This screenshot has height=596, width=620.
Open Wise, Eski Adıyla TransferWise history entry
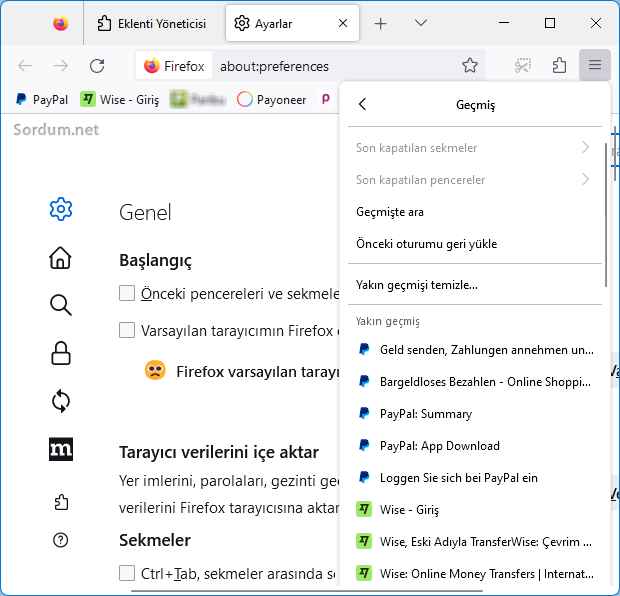click(474, 542)
